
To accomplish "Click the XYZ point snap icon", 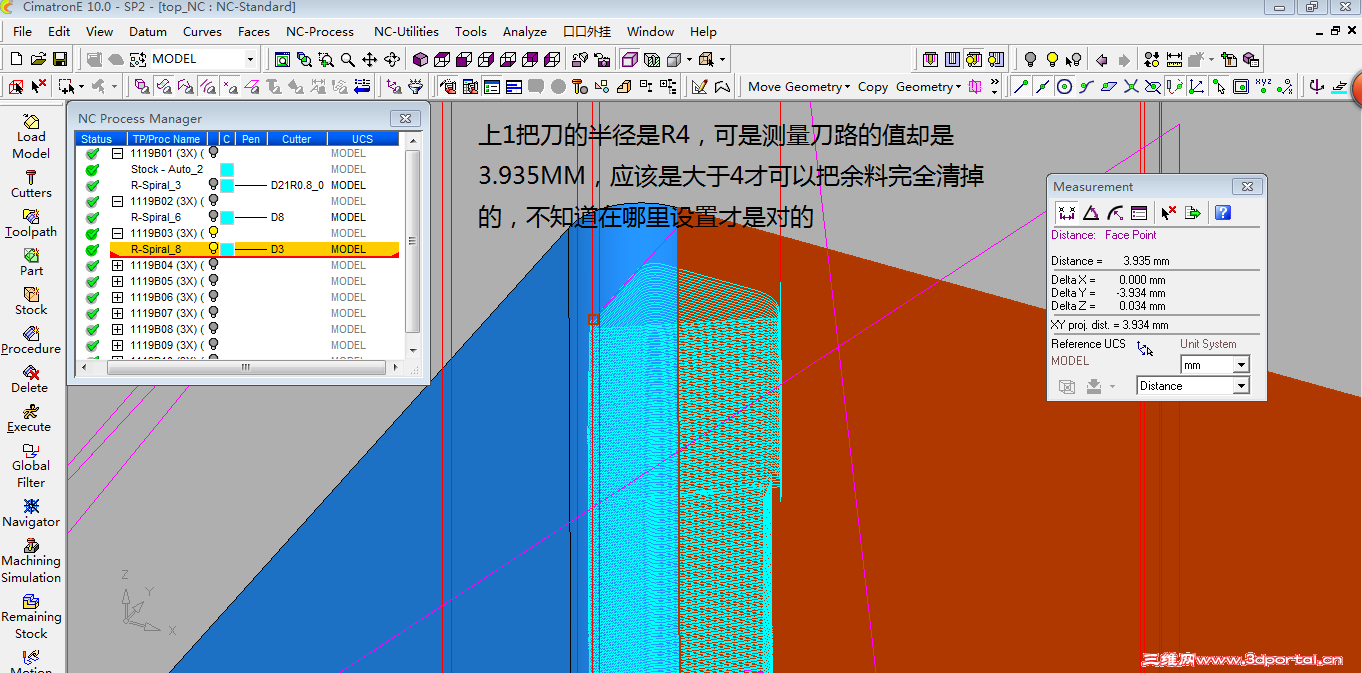I will pyautogui.click(x=1263, y=87).
